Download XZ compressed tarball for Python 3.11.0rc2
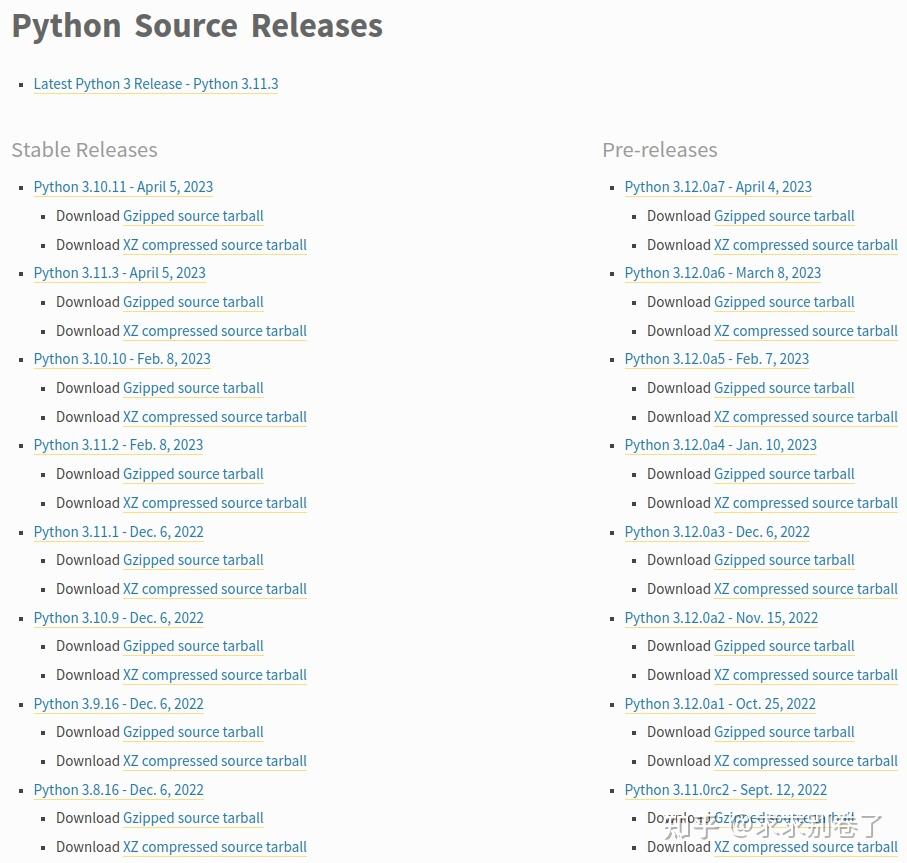 click(x=805, y=847)
